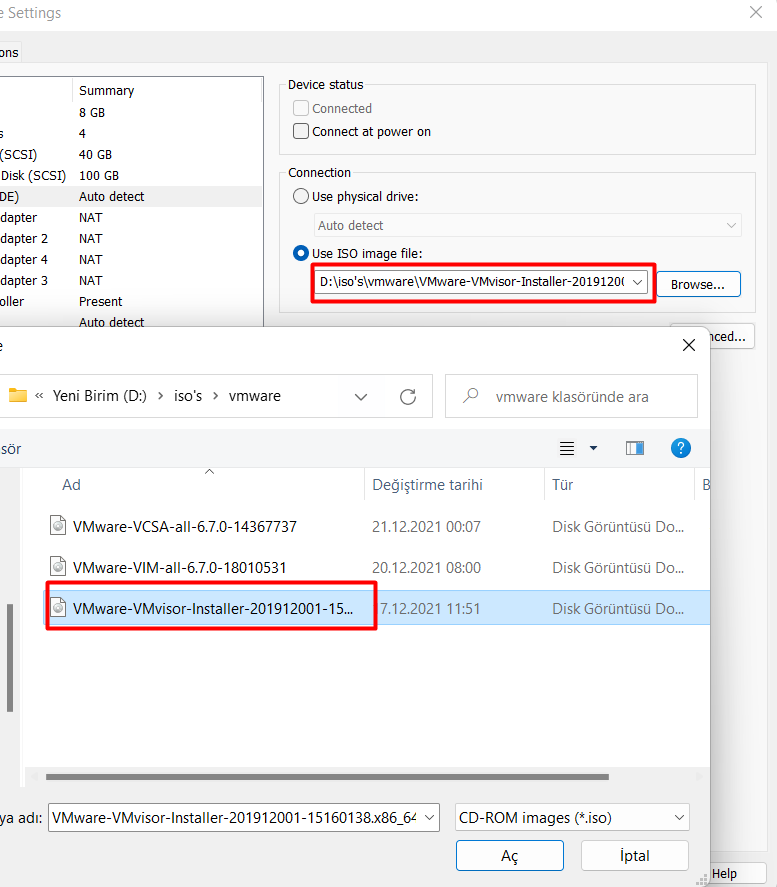This screenshot has width=777, height=887.
Task: Click the vmware klasöründe ara search box
Action: [x=571, y=396]
